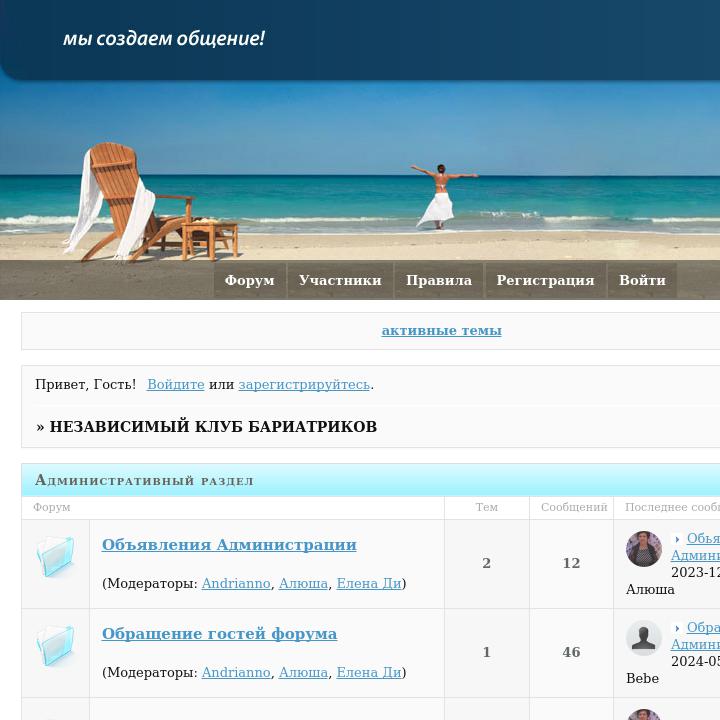Click the author name Алюша under last post
This screenshot has width=720, height=720.
click(x=650, y=590)
